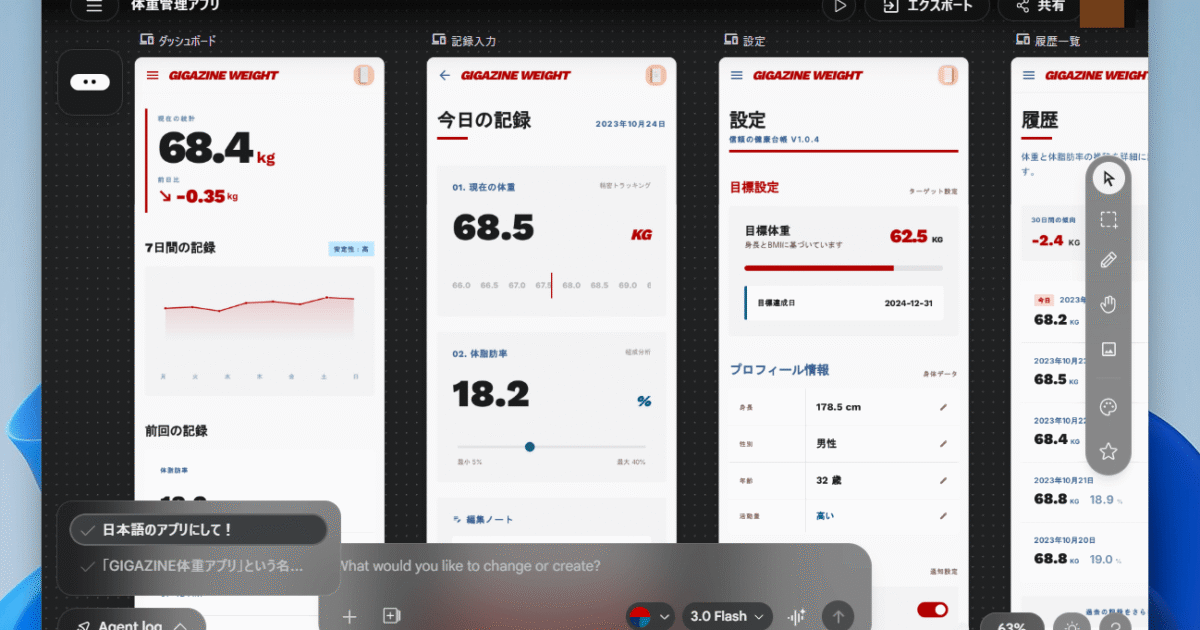The image size is (1200, 630).
Task: Open the 3.0 Flash model dropdown
Action: tap(727, 617)
